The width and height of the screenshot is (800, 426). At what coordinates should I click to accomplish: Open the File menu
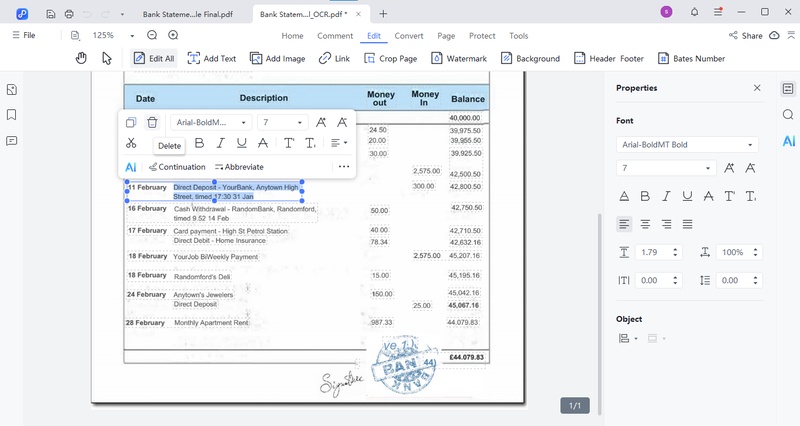point(24,35)
